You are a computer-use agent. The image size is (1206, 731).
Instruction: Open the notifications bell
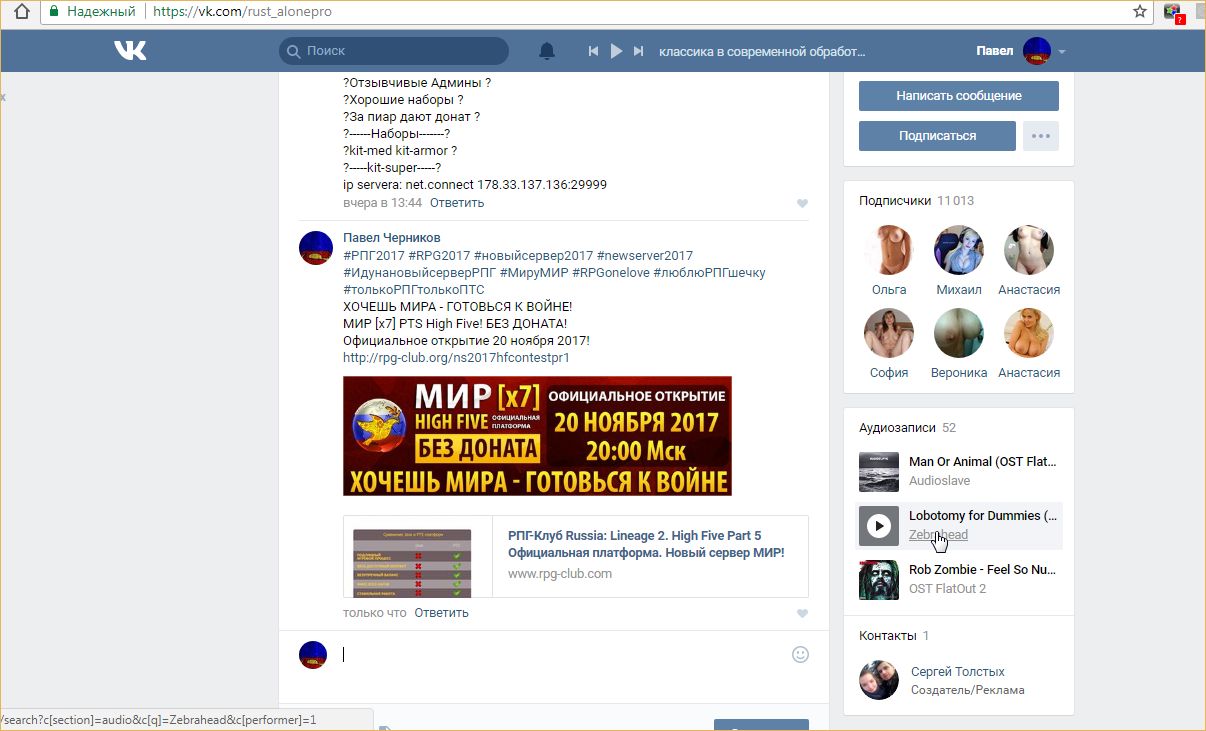pos(546,51)
